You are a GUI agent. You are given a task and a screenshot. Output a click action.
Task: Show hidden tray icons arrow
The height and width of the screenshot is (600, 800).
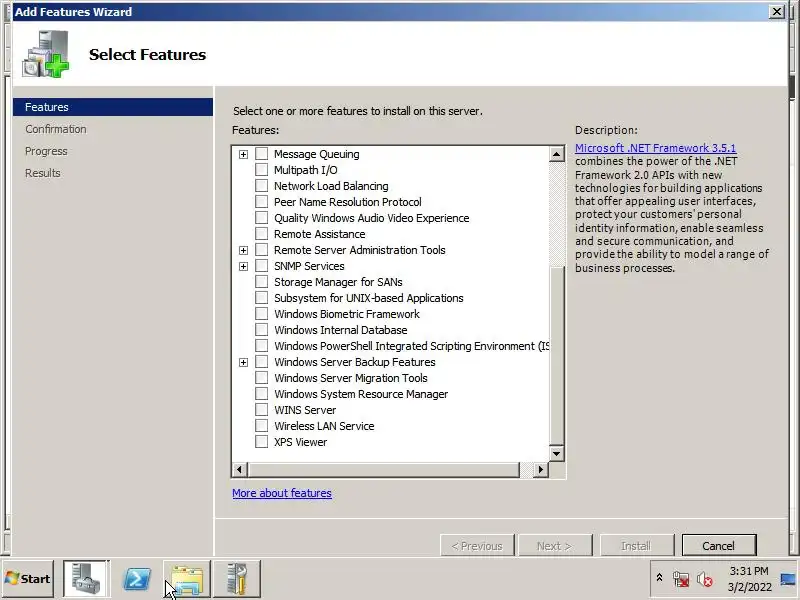[x=659, y=578]
